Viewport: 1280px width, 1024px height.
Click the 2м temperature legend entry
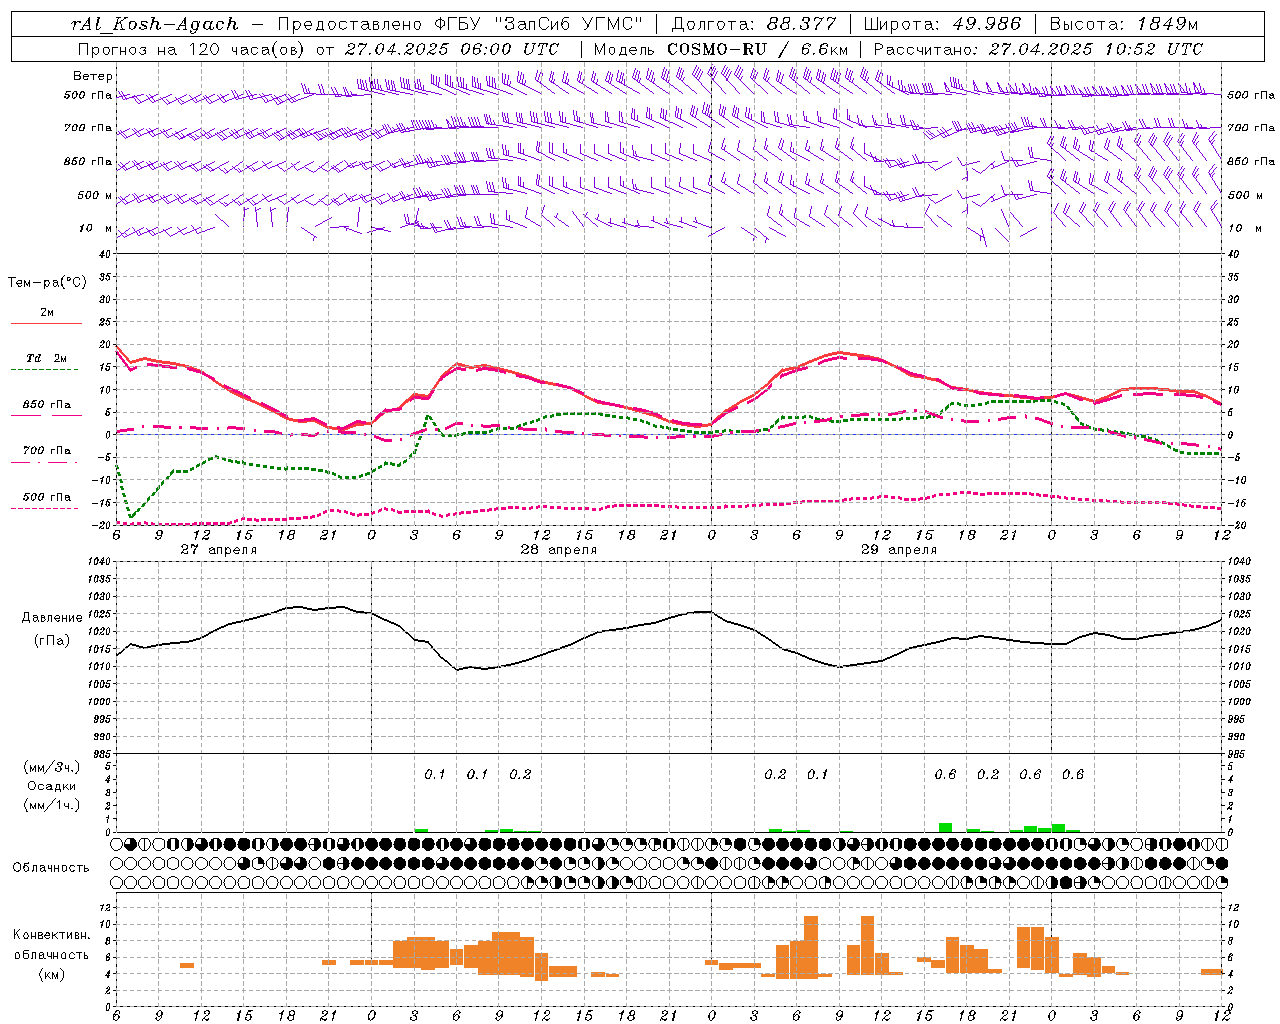pos(46,317)
